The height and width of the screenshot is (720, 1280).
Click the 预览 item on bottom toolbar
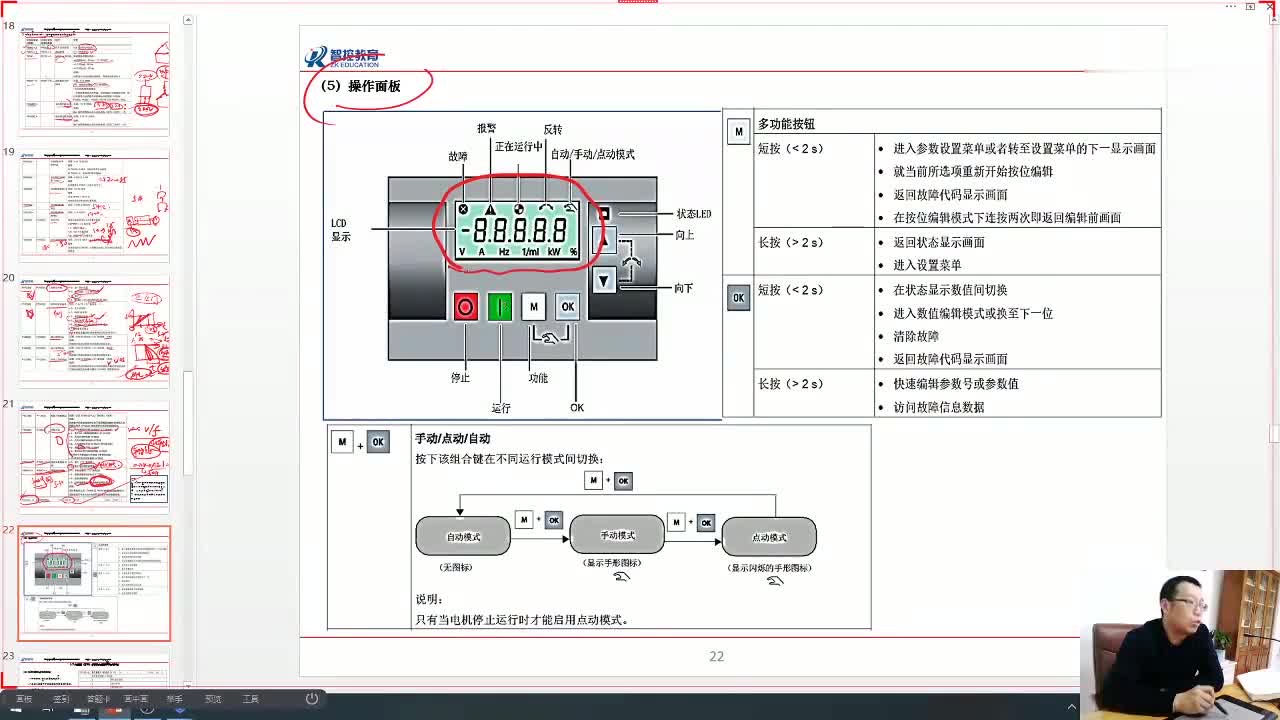[x=213, y=699]
